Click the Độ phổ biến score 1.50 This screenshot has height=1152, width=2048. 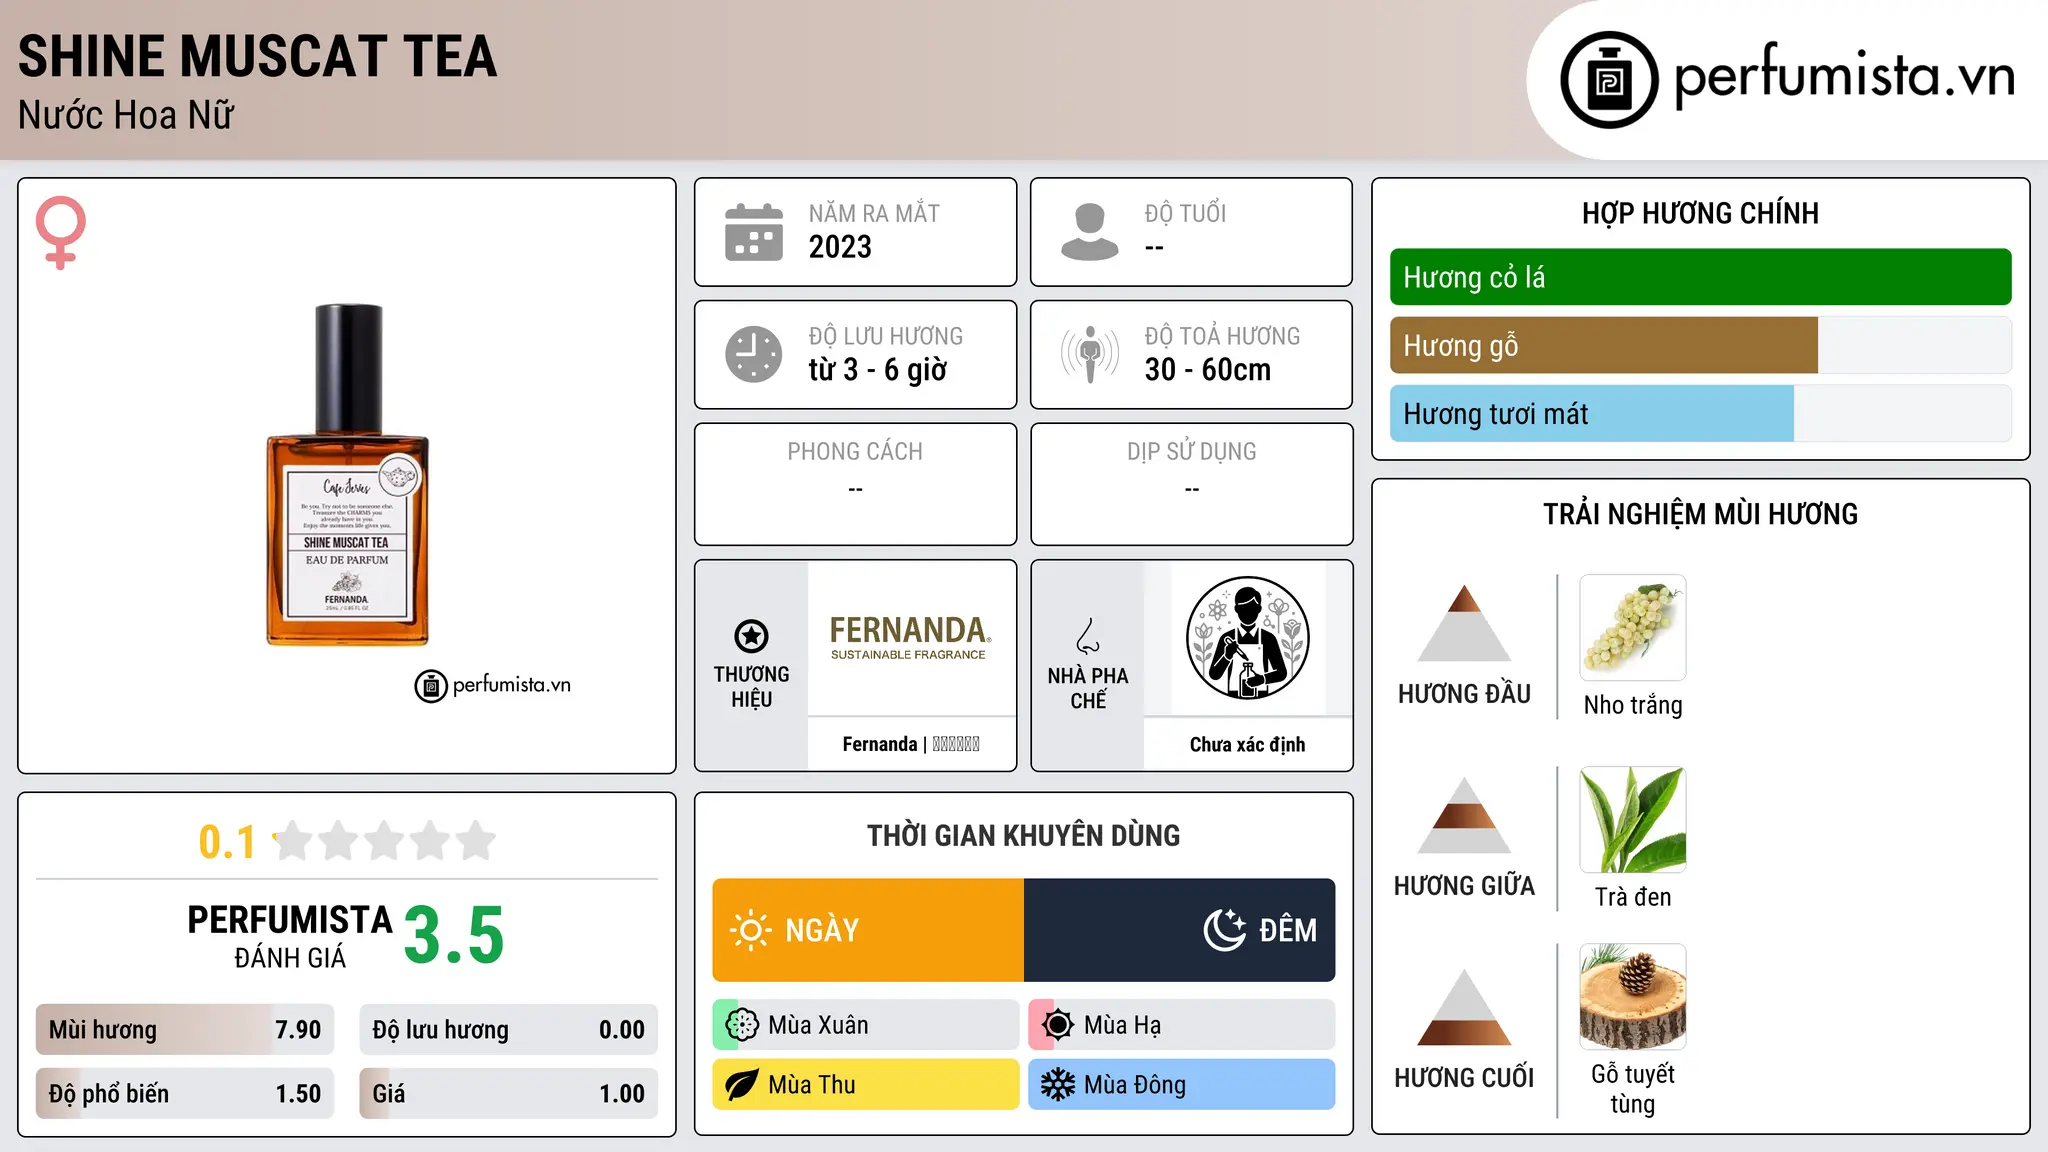pyautogui.click(x=298, y=1094)
